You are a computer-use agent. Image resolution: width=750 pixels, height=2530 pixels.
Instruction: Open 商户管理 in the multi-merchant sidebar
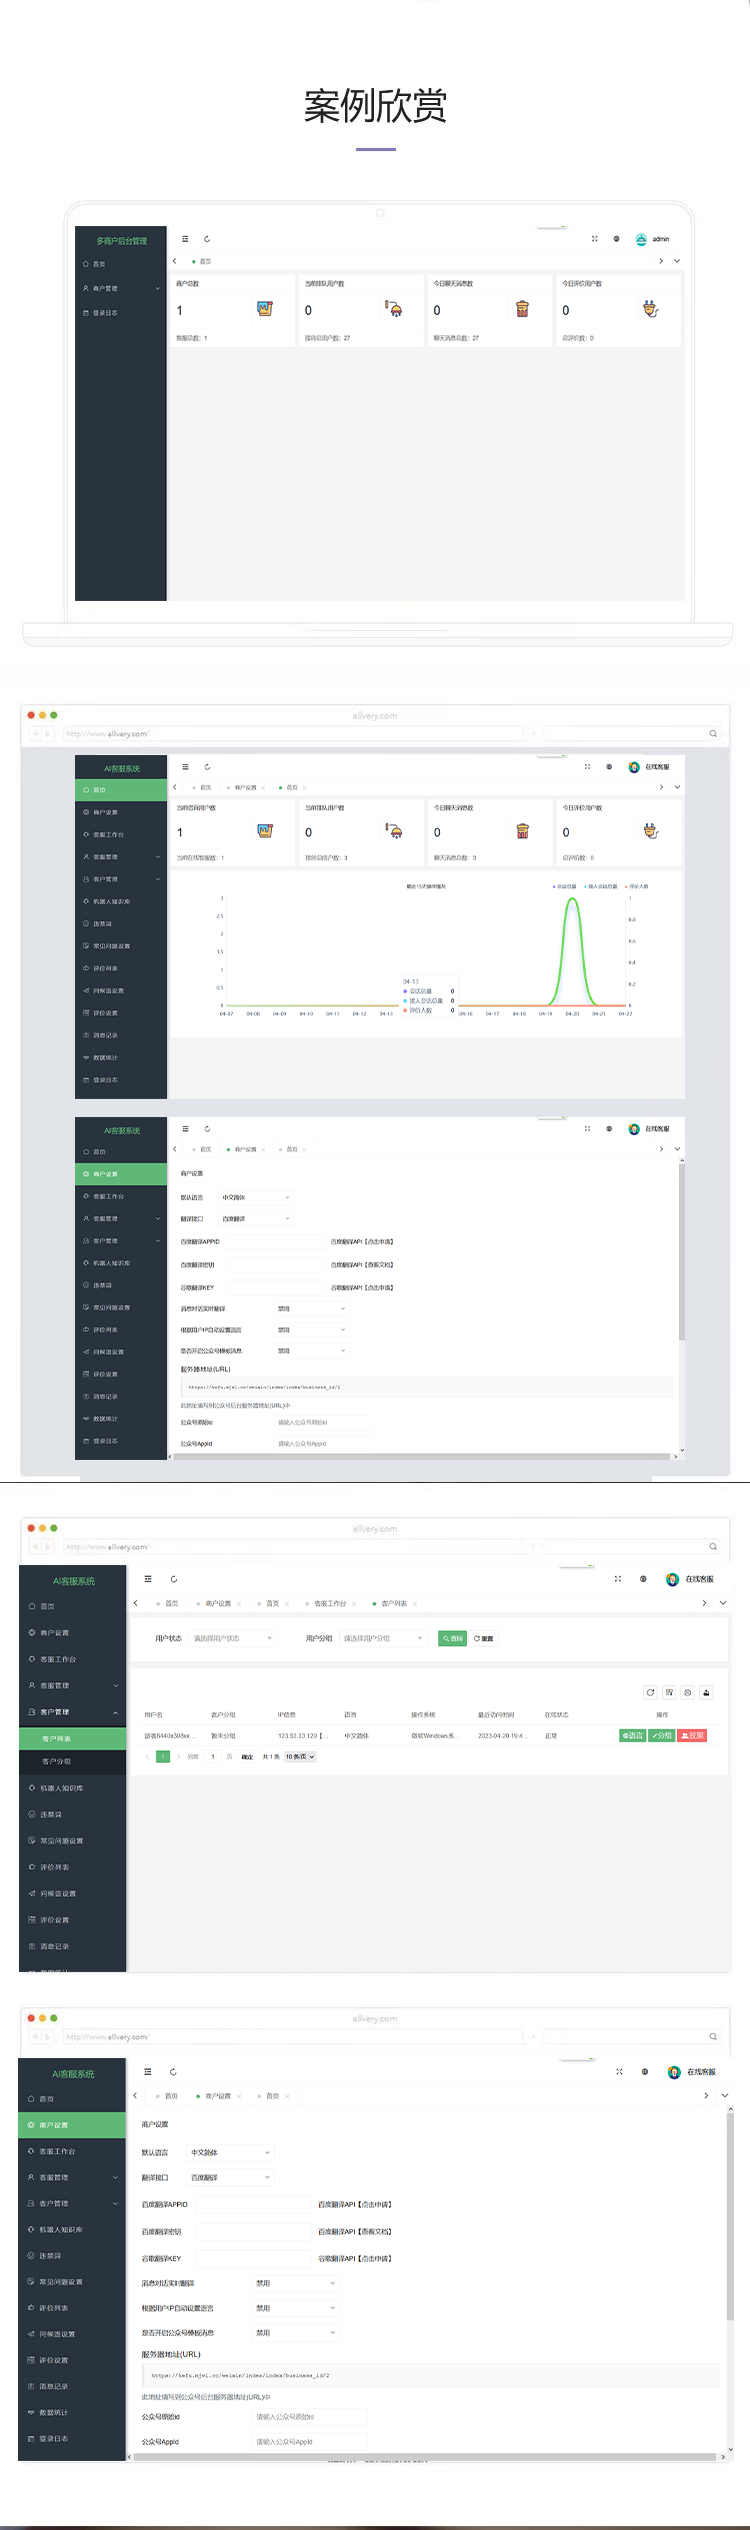[x=105, y=288]
